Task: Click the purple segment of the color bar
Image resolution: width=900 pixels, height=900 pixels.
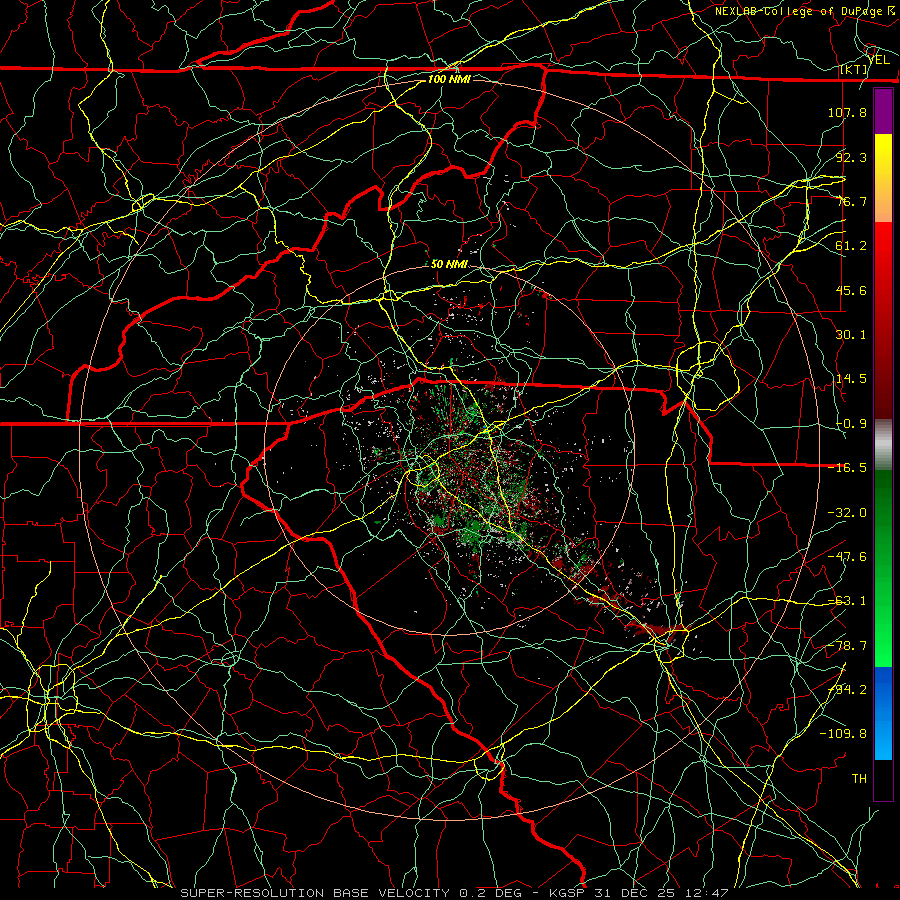Action: 883,112
